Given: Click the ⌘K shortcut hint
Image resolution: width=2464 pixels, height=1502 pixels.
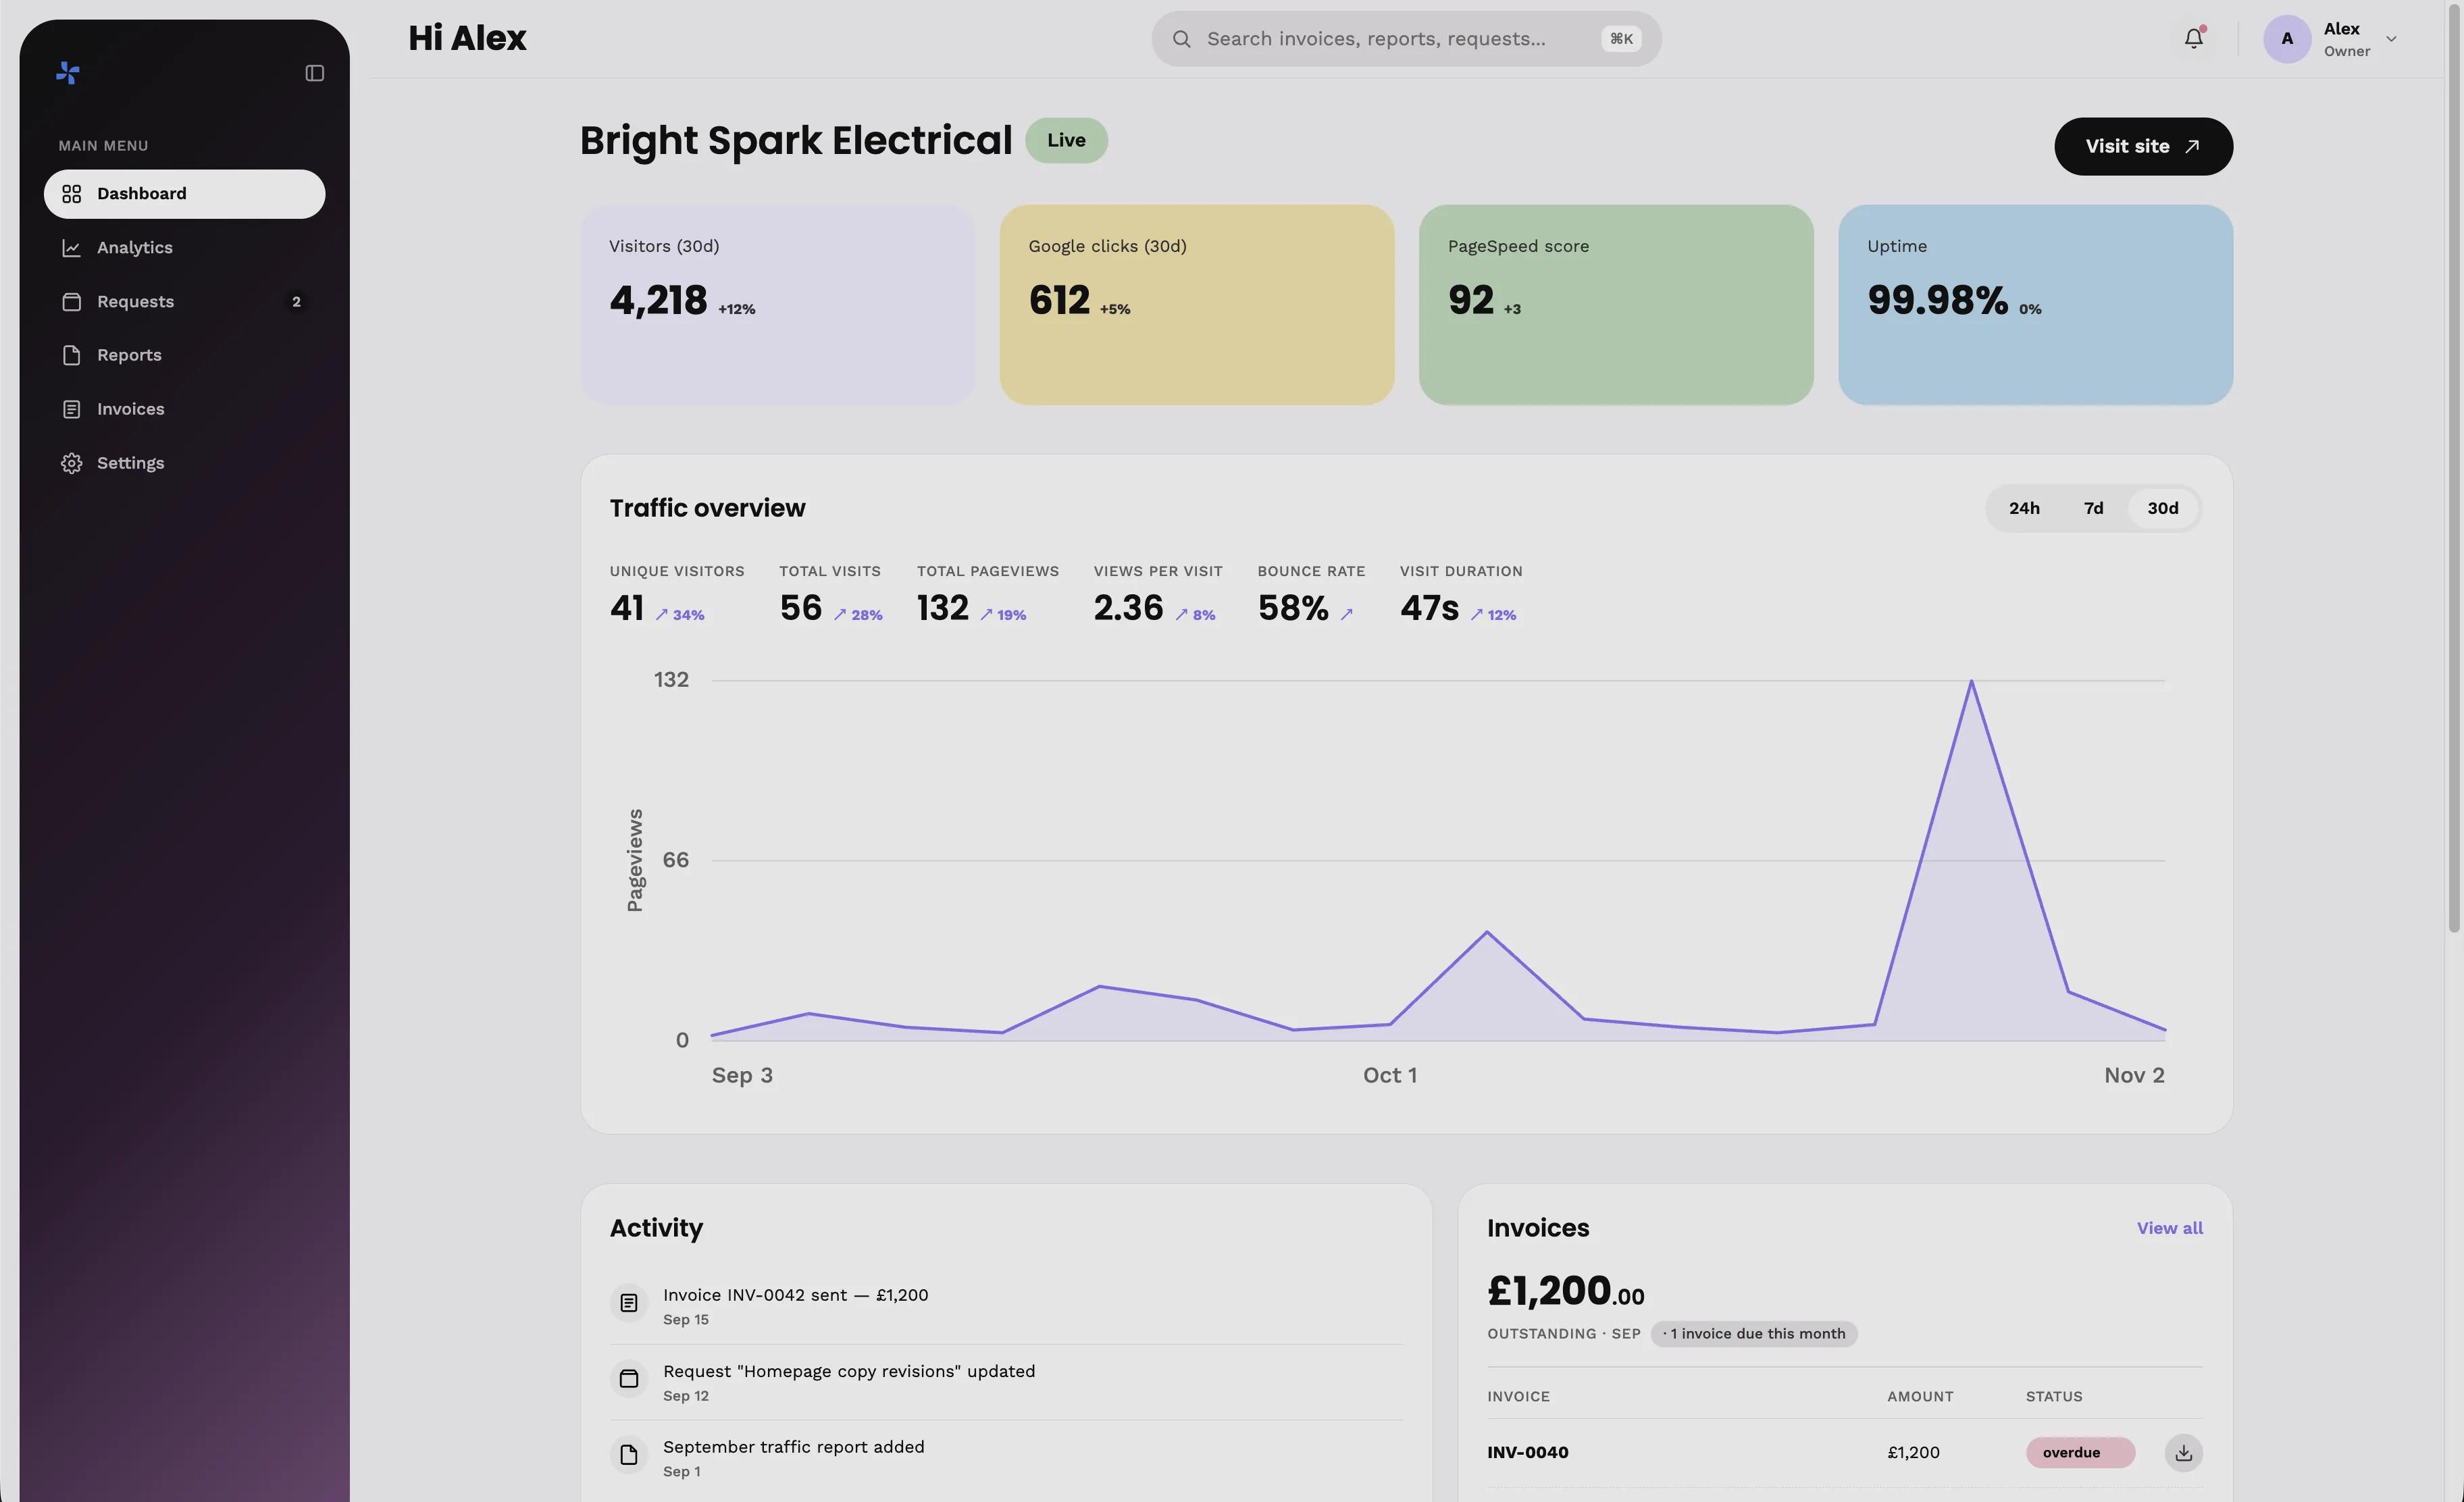Looking at the screenshot, I should click(x=1621, y=39).
